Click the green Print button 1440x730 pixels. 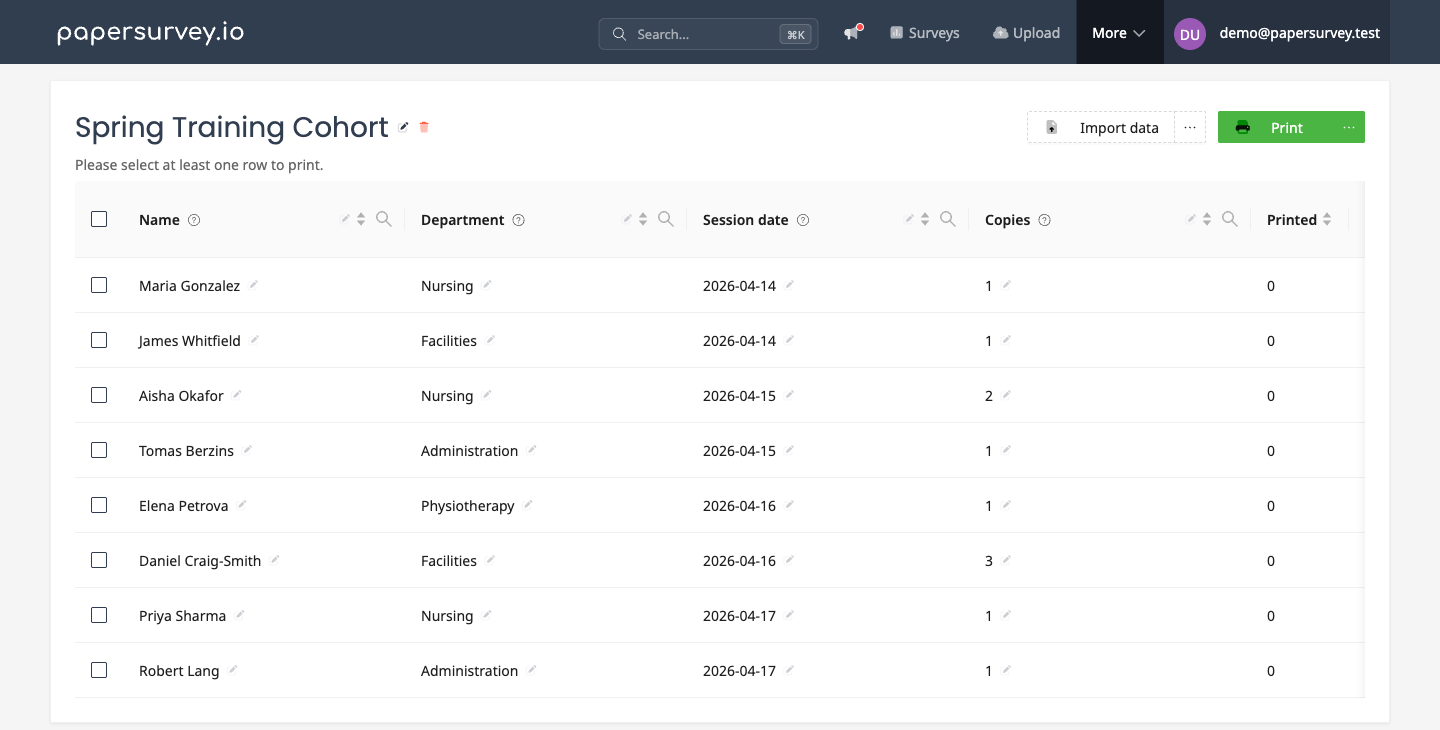[1276, 127]
